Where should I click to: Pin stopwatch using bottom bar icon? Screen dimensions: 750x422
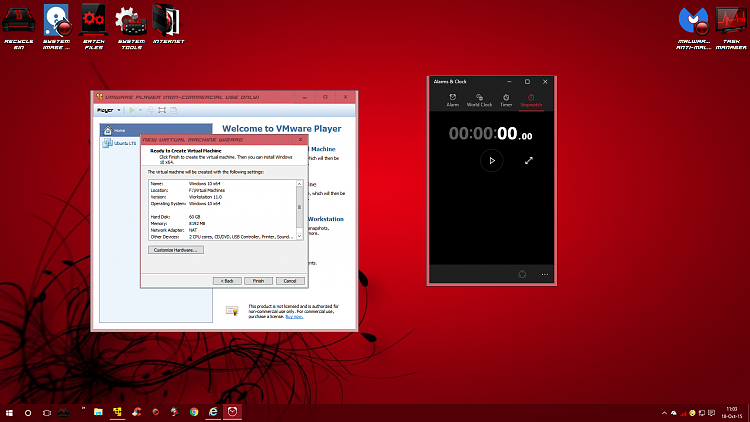[522, 274]
